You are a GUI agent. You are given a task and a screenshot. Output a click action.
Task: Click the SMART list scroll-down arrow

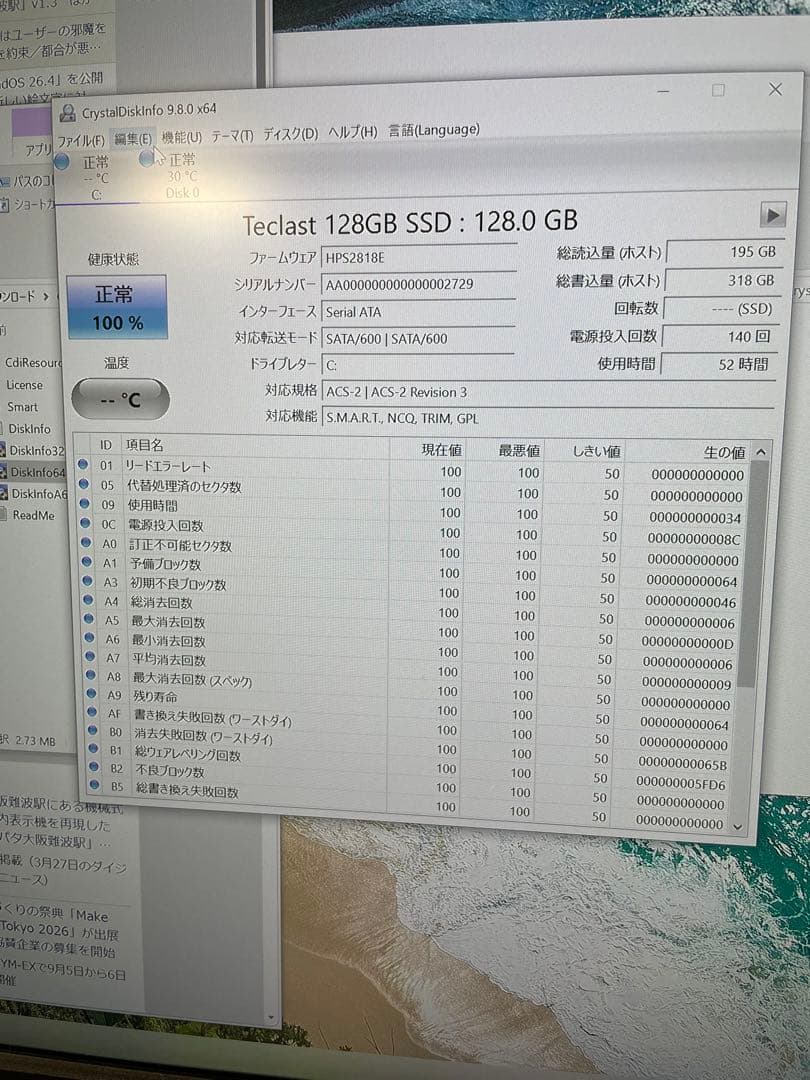click(738, 826)
